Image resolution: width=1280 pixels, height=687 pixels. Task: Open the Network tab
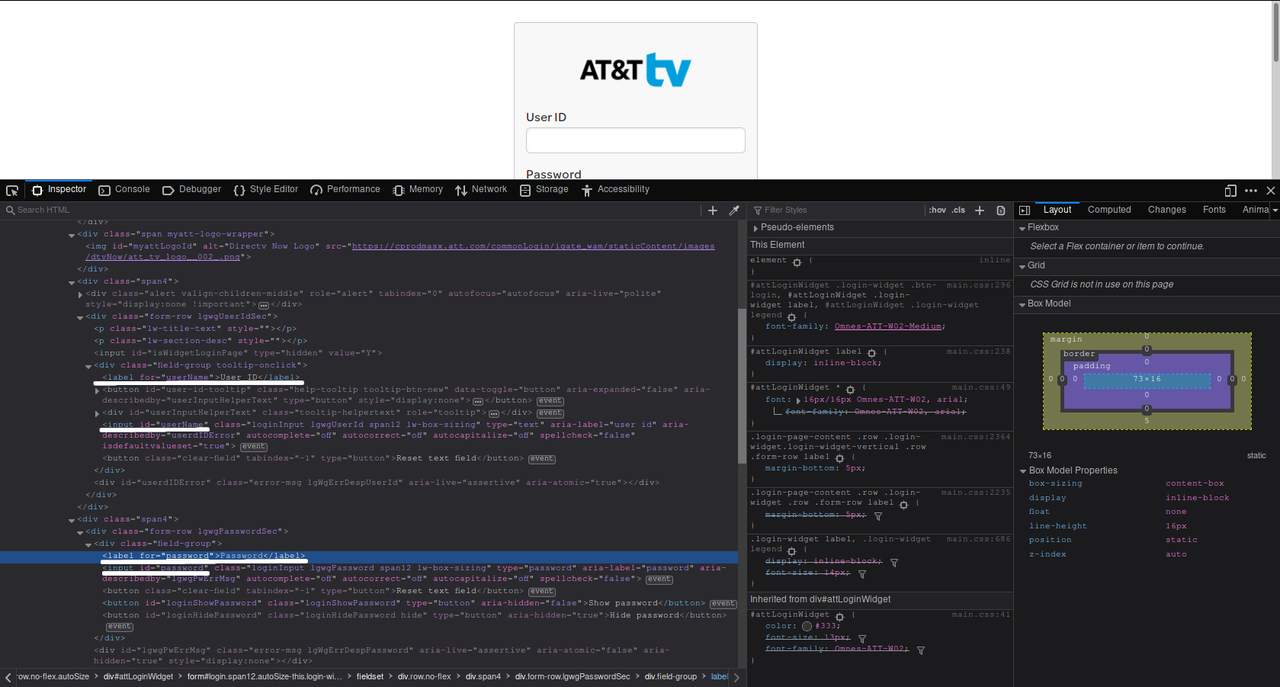pos(480,190)
